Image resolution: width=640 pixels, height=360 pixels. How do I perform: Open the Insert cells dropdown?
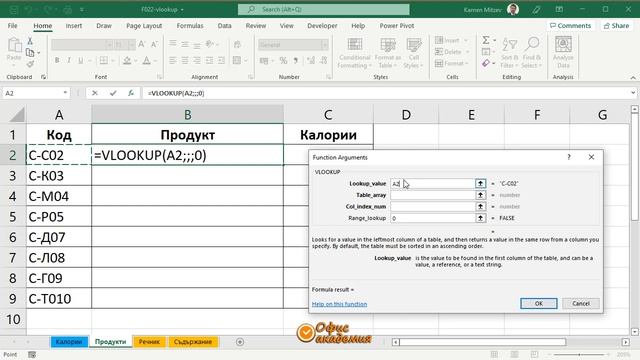click(x=466, y=40)
